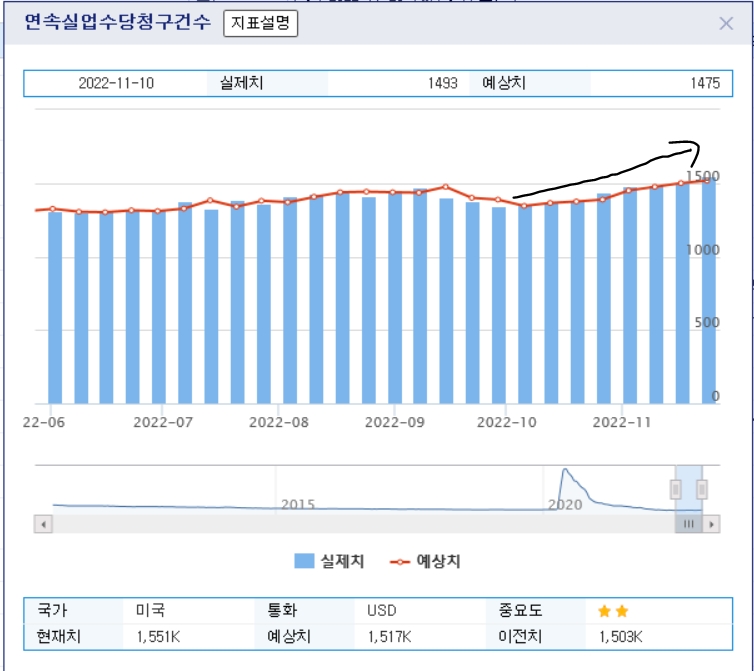Viewport: 754px width, 671px height.
Task: Click the 2022-11 axis label
Action: click(622, 422)
